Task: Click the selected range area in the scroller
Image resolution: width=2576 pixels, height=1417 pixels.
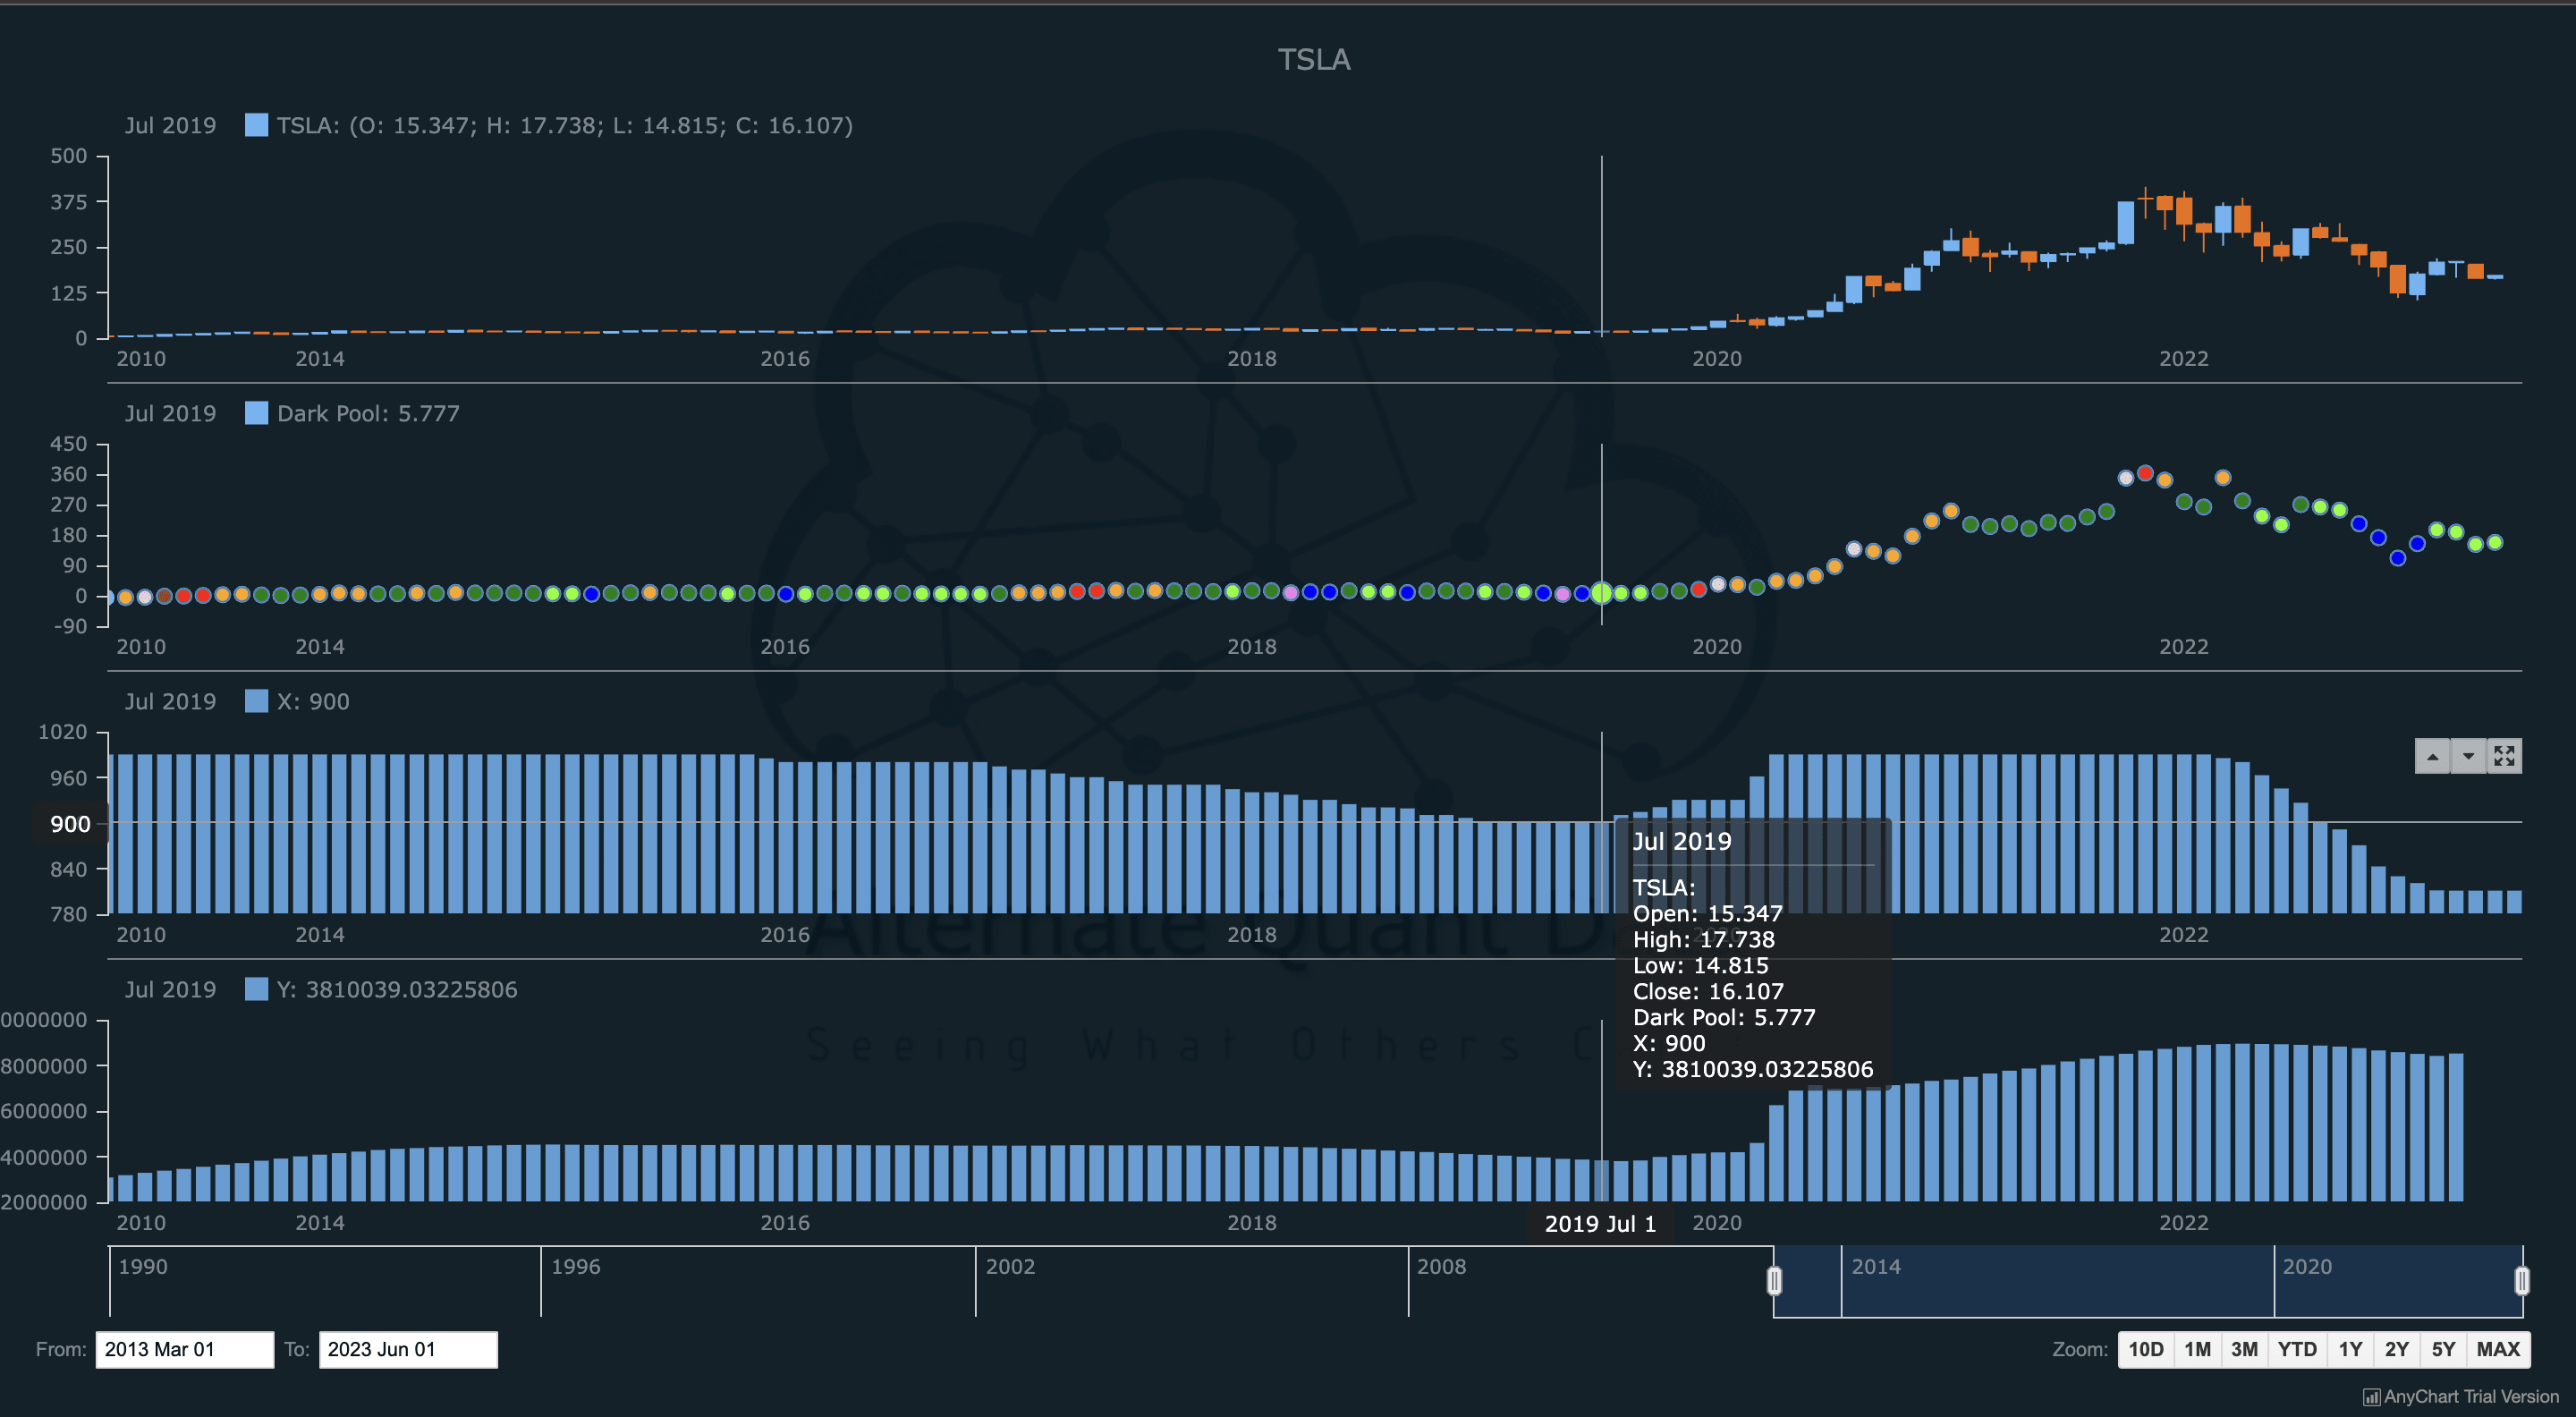Action: [2148, 1281]
